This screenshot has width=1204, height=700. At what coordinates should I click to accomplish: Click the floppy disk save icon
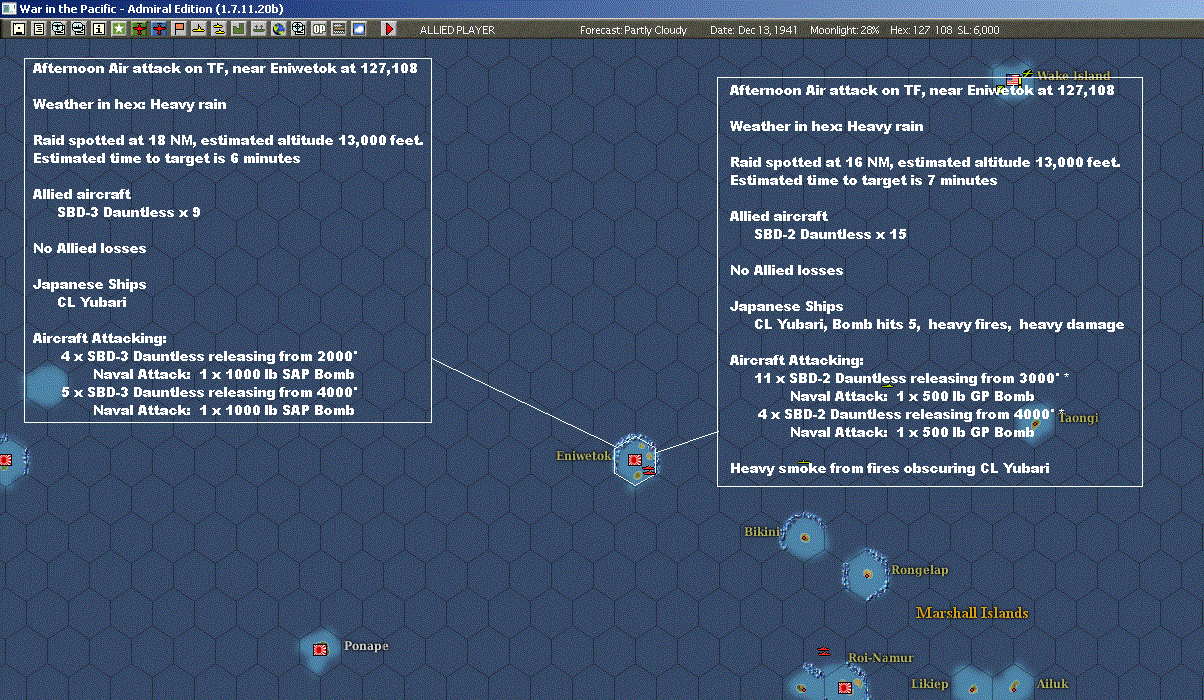pyautogui.click(x=19, y=29)
